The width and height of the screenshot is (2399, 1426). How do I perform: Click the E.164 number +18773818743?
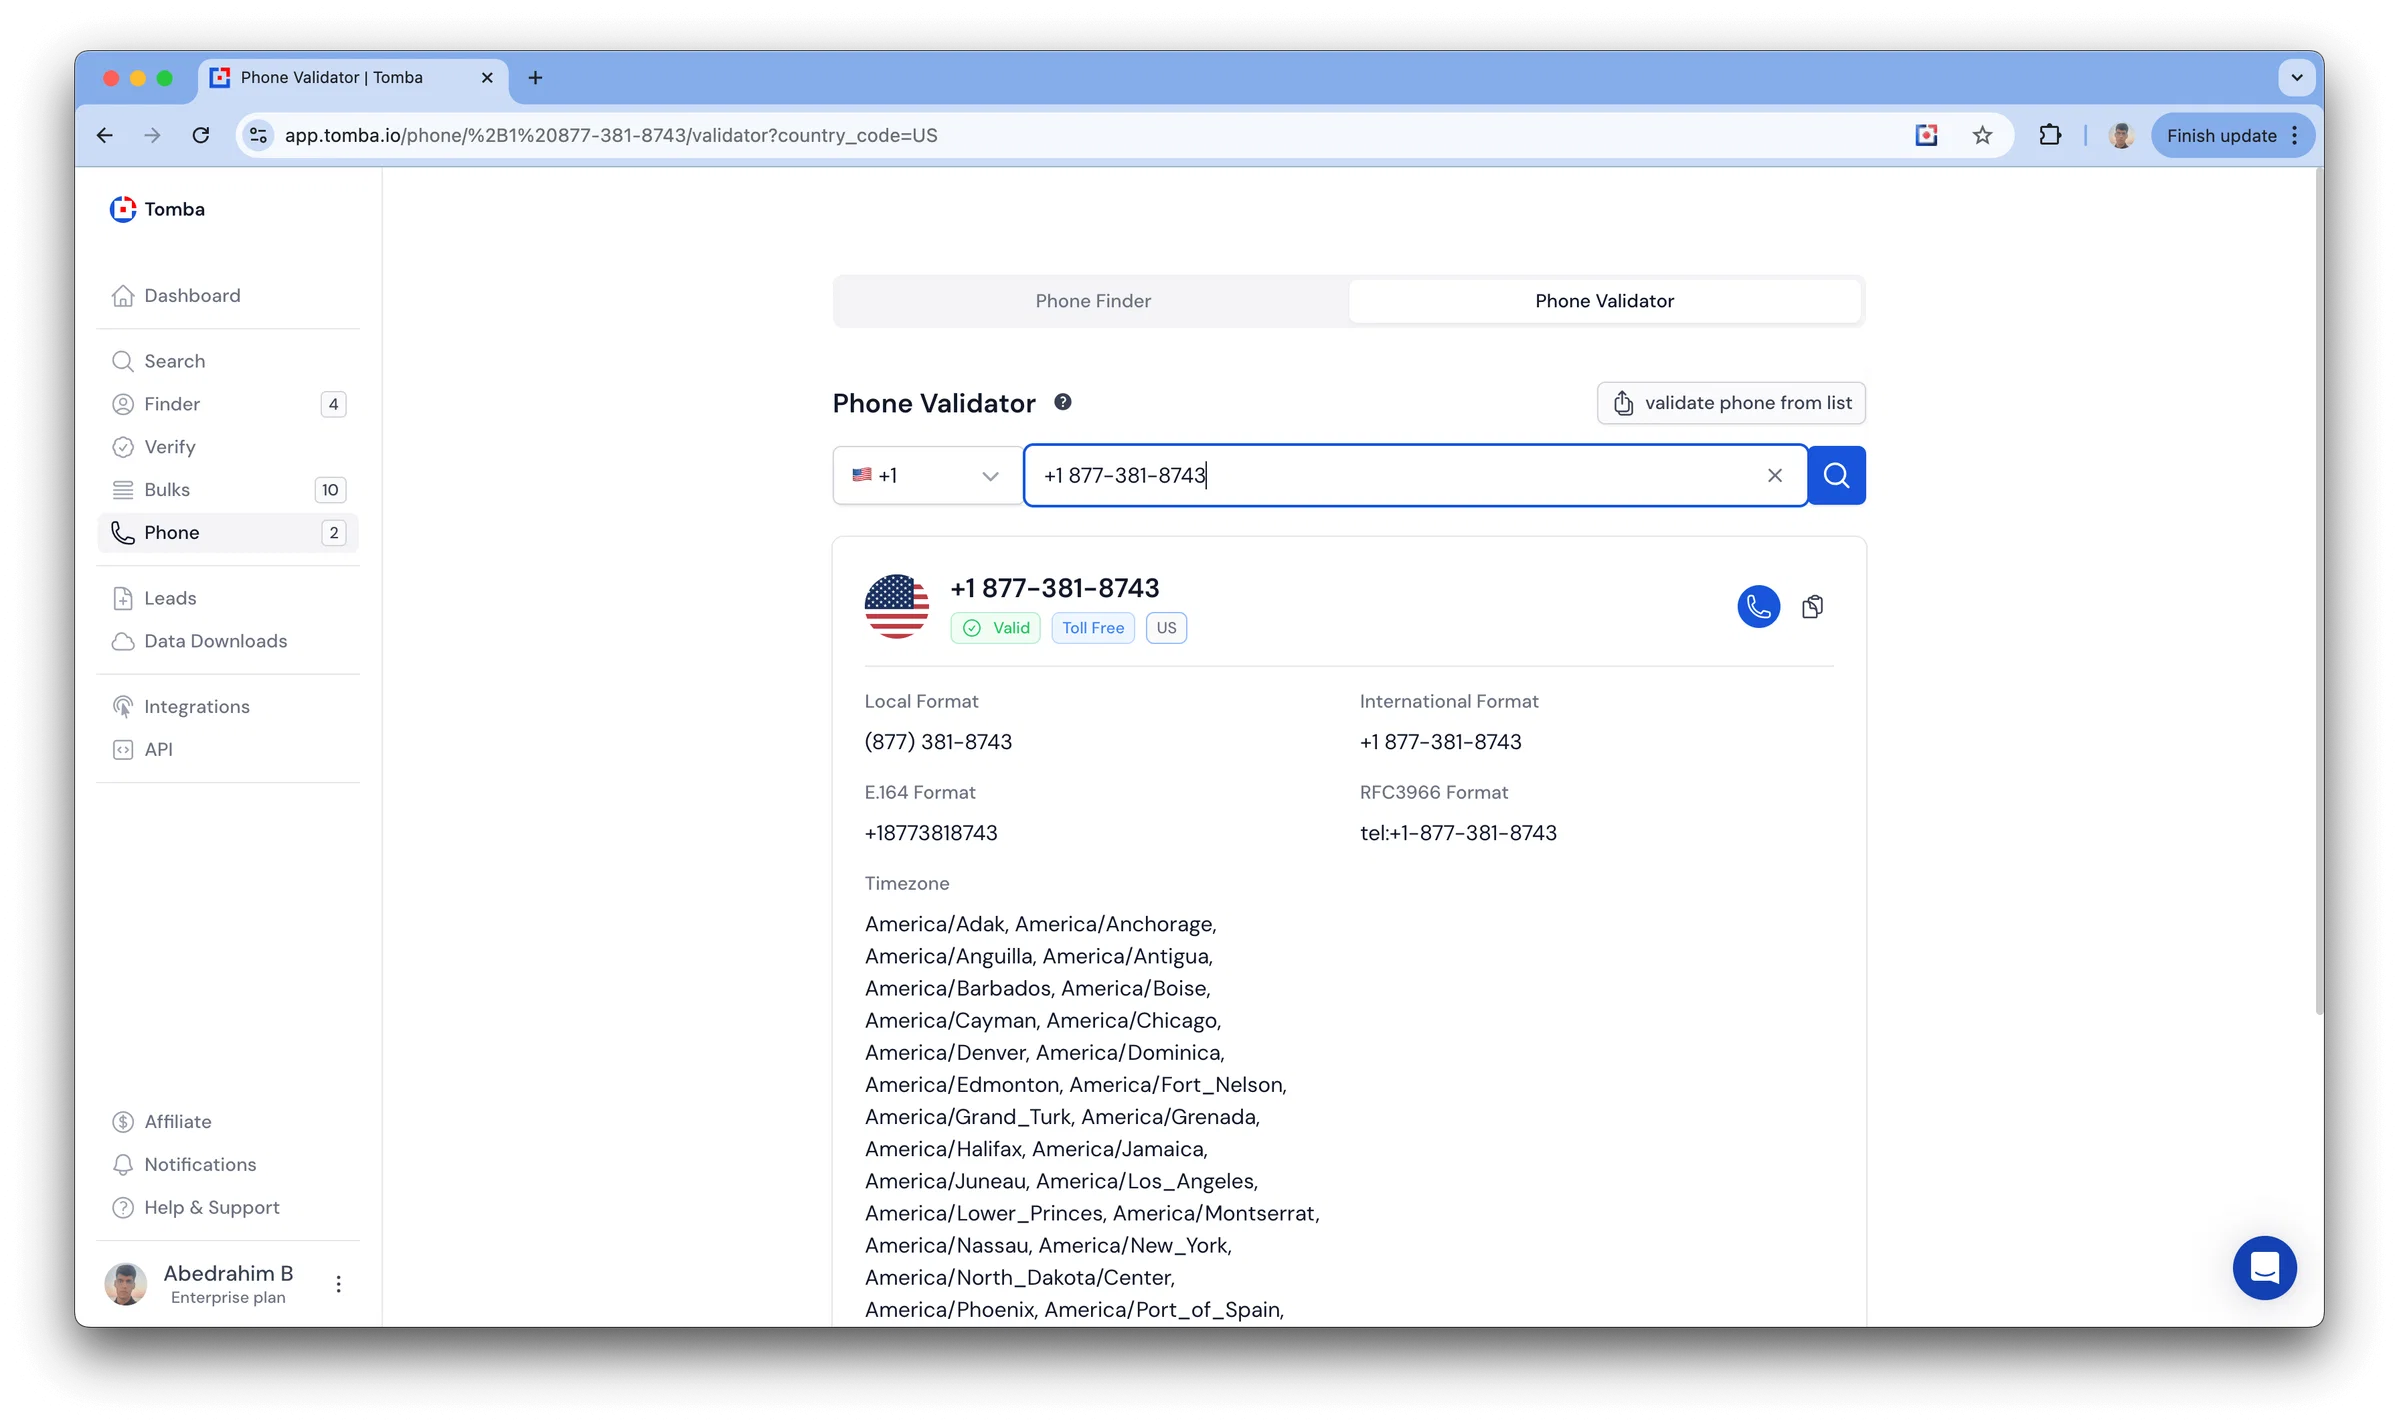coord(931,833)
